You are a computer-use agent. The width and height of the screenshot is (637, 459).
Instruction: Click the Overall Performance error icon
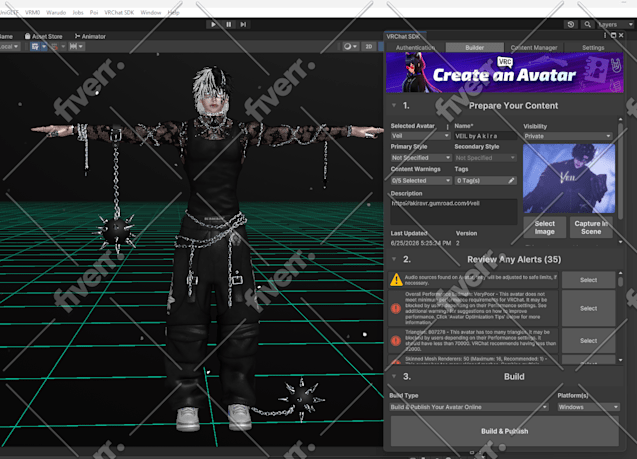coord(396,308)
